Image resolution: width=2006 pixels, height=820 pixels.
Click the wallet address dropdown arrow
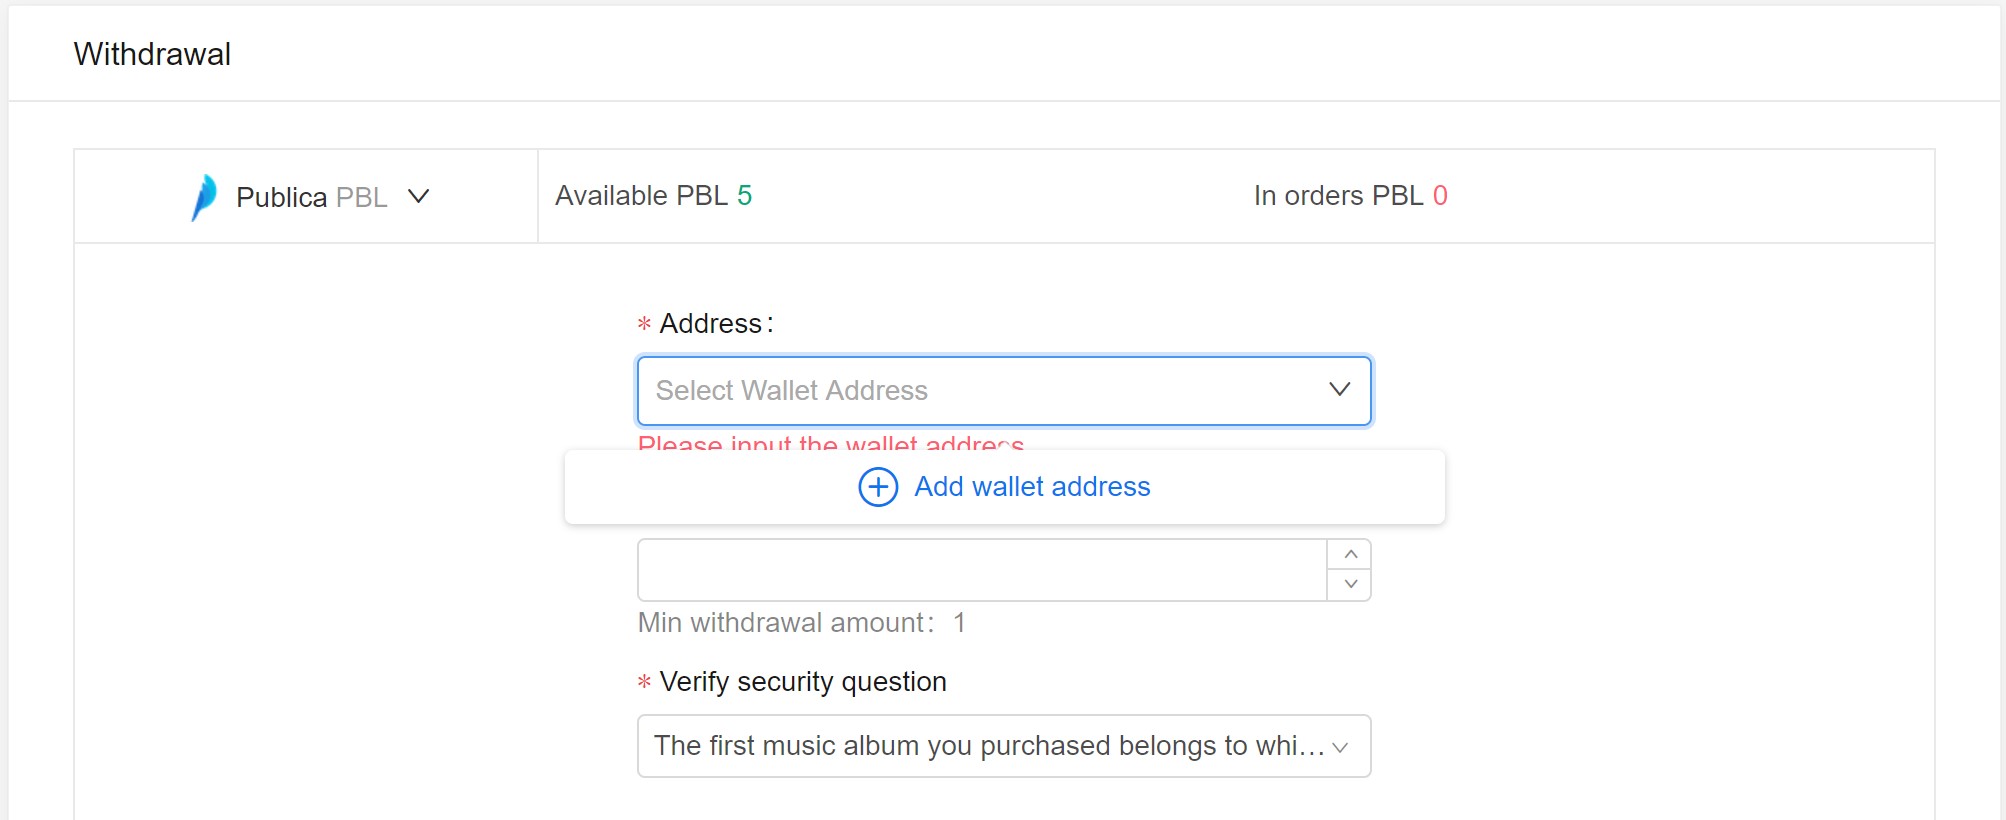point(1339,390)
